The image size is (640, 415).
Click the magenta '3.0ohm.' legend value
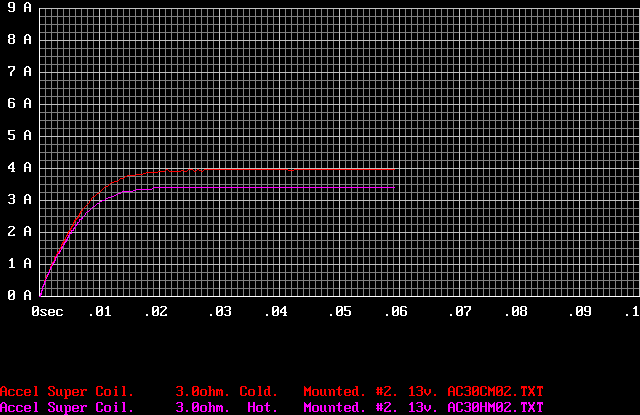[202, 408]
